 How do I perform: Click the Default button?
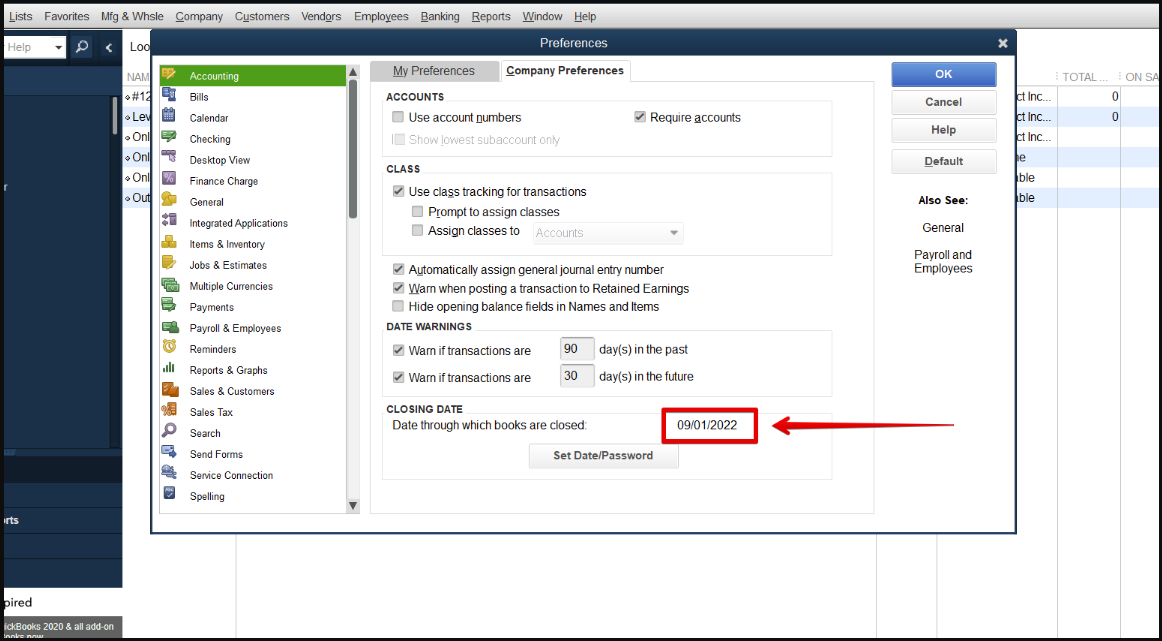click(x=943, y=162)
